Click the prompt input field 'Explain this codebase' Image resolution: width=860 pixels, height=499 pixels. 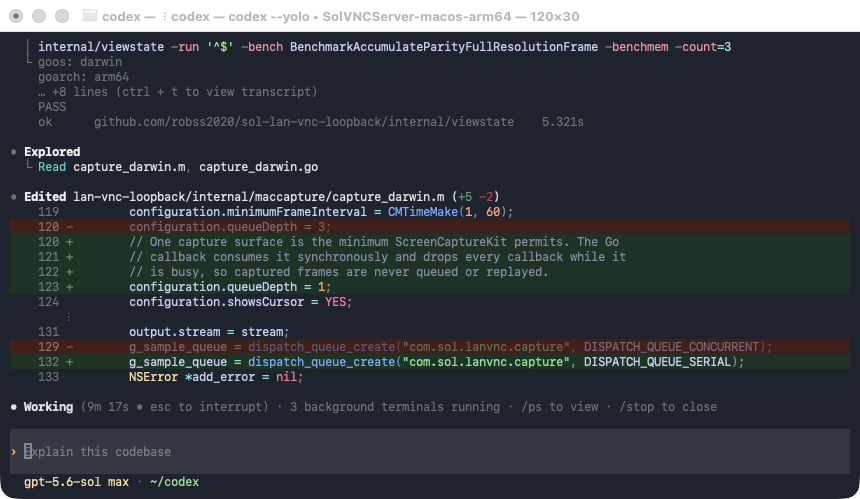pyautogui.click(x=430, y=451)
